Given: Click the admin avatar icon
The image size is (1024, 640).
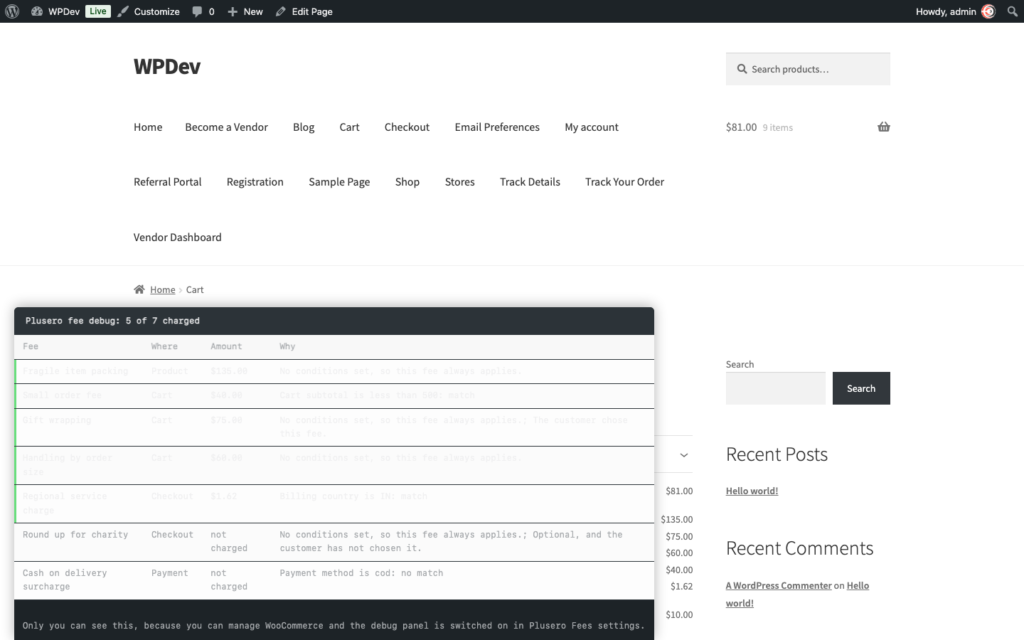Looking at the screenshot, I should click(988, 11).
